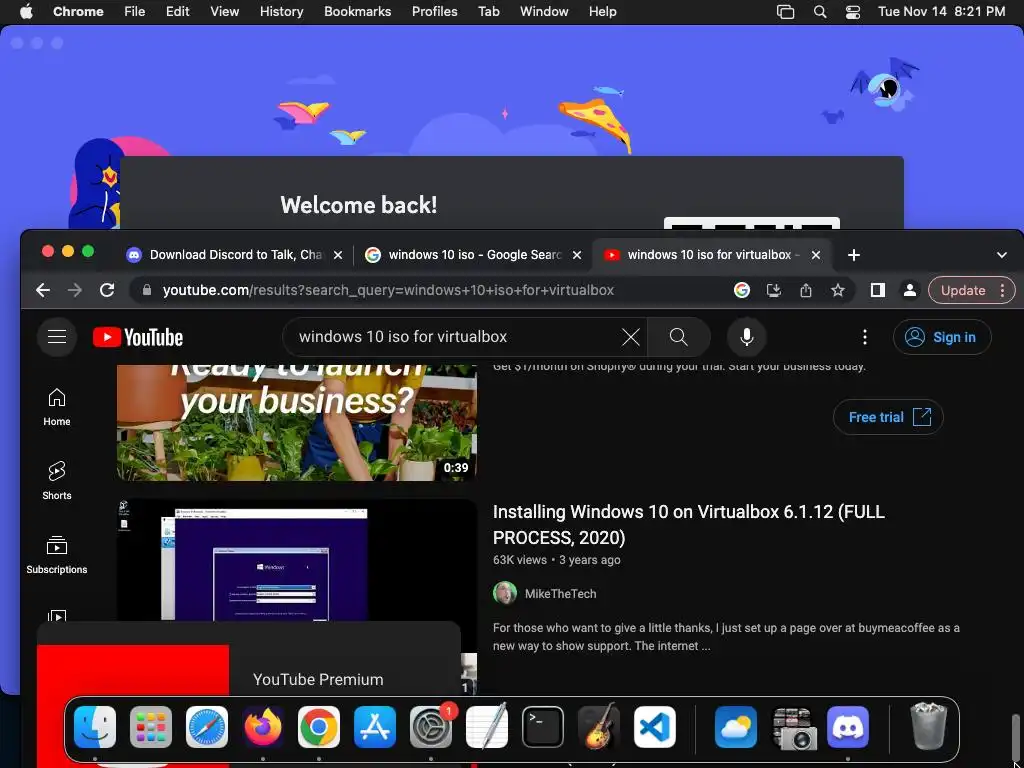Open the YouTube hamburger guide menu
The image size is (1024, 768).
(57, 337)
